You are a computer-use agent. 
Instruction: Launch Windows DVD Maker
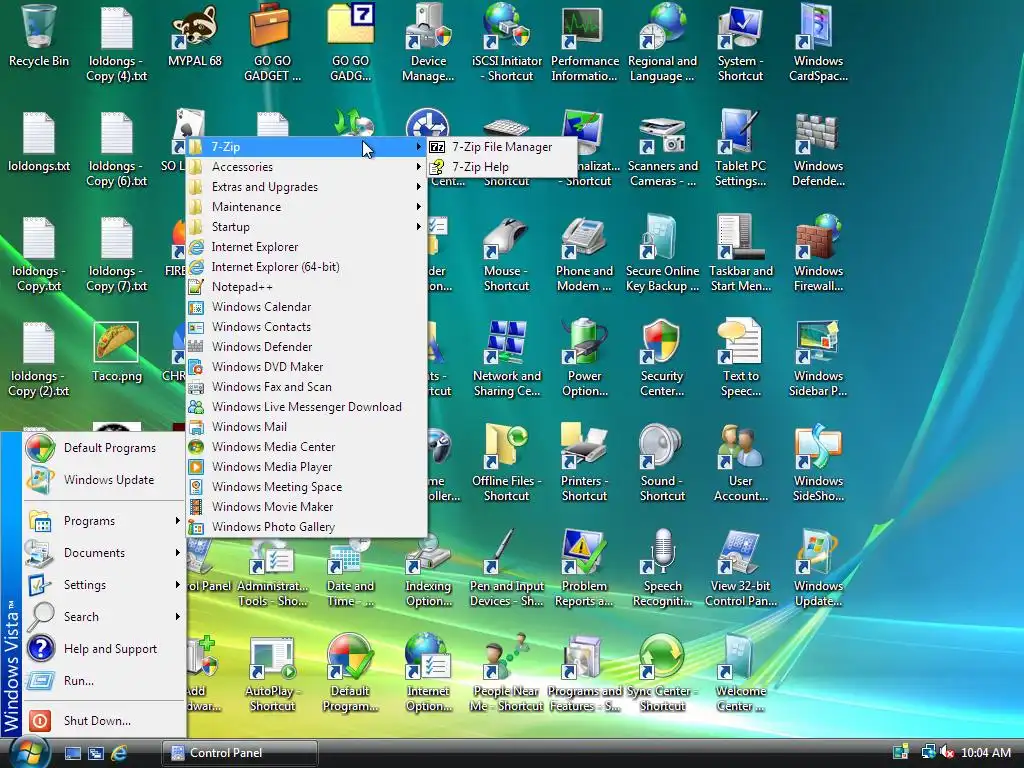[306, 367]
